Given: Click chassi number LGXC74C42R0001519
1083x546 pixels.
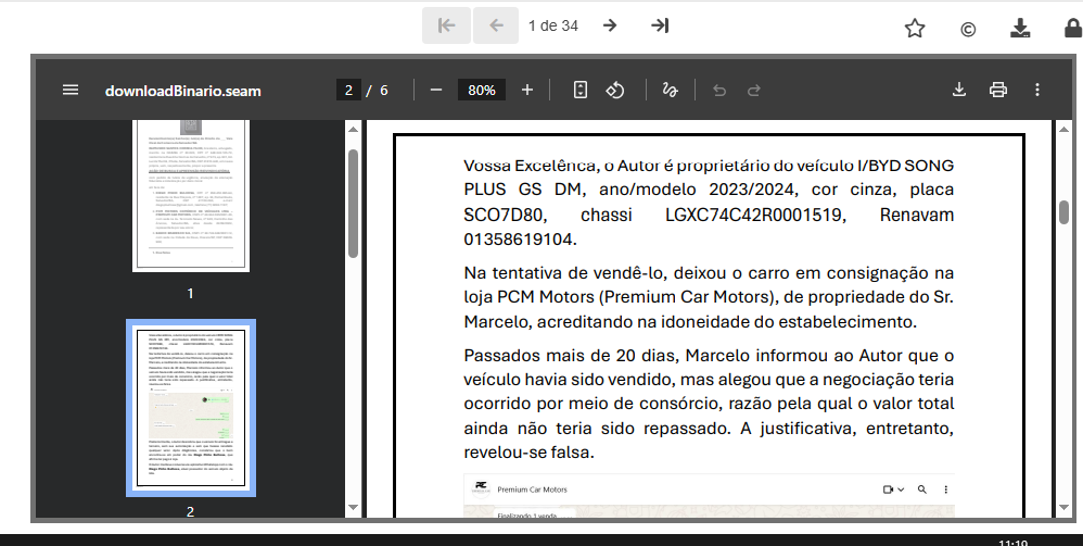Looking at the screenshot, I should coord(754,215).
